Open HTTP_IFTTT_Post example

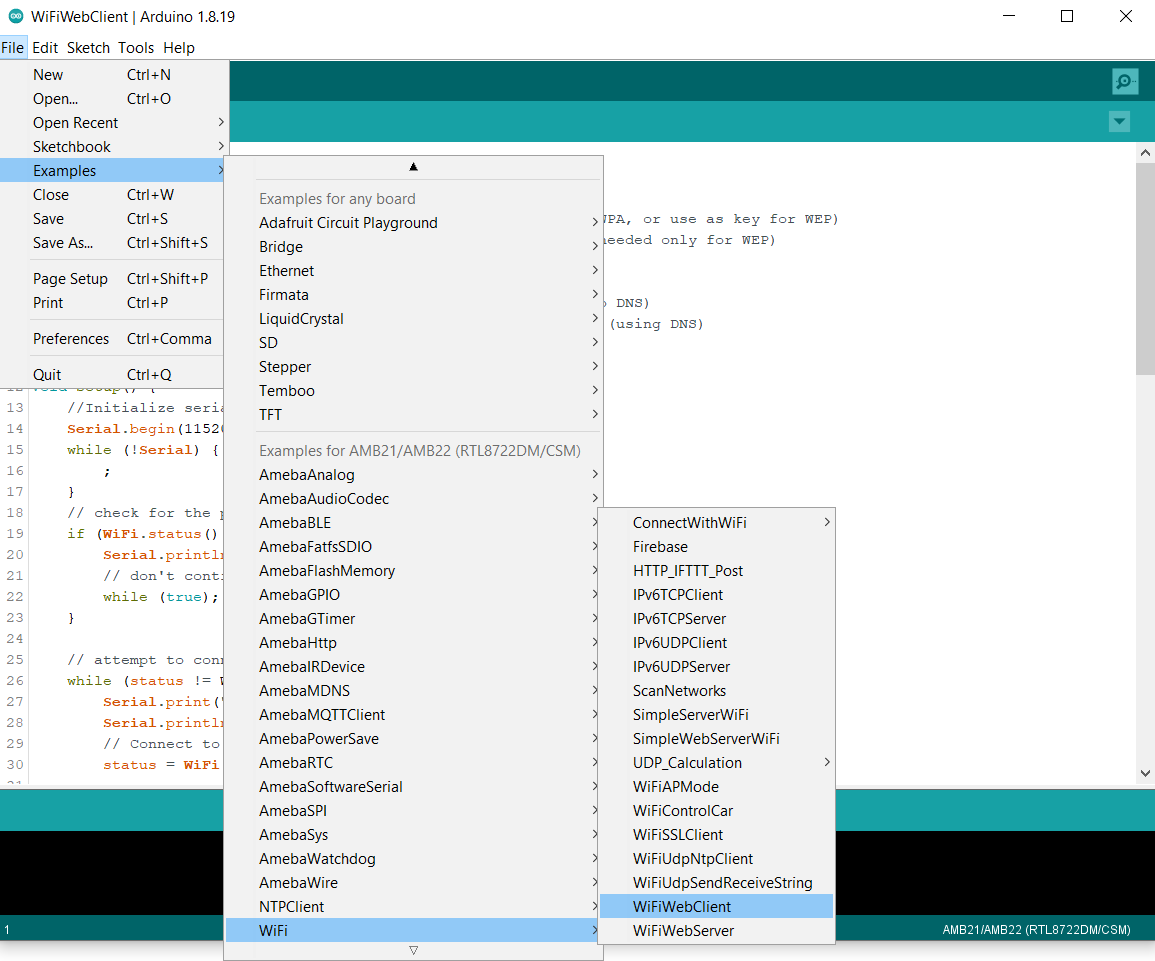pyautogui.click(x=717, y=571)
